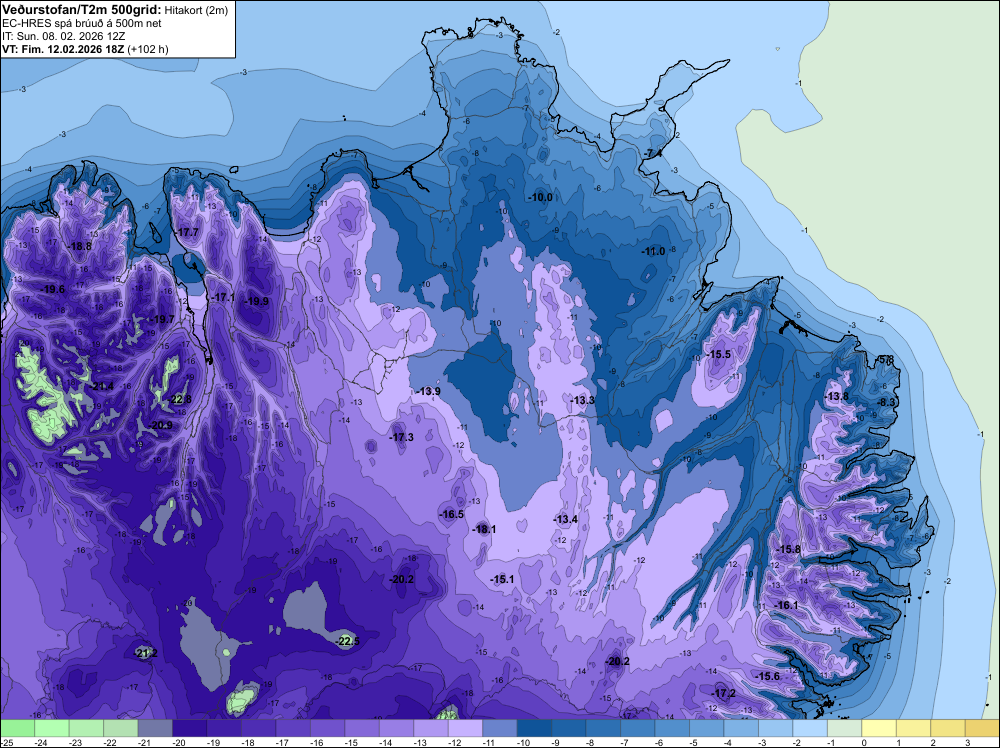Click the -13.3 temperature label

point(582,400)
